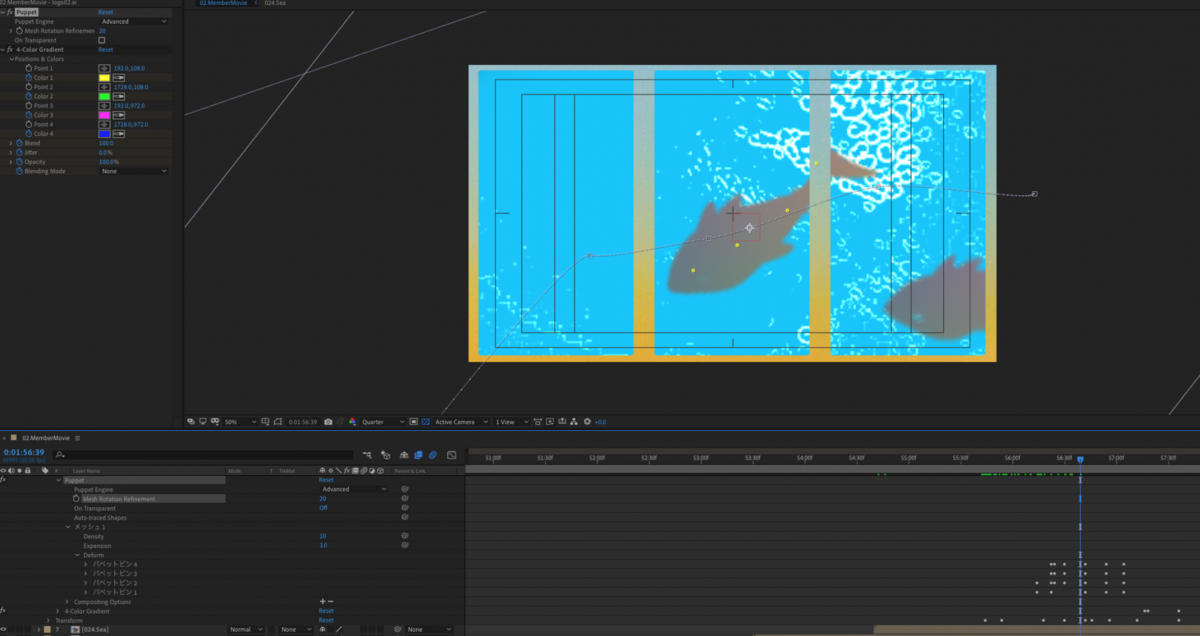This screenshot has width=1200, height=636.
Task: Toggle the draft 3D icon in timeline
Action: (385, 455)
